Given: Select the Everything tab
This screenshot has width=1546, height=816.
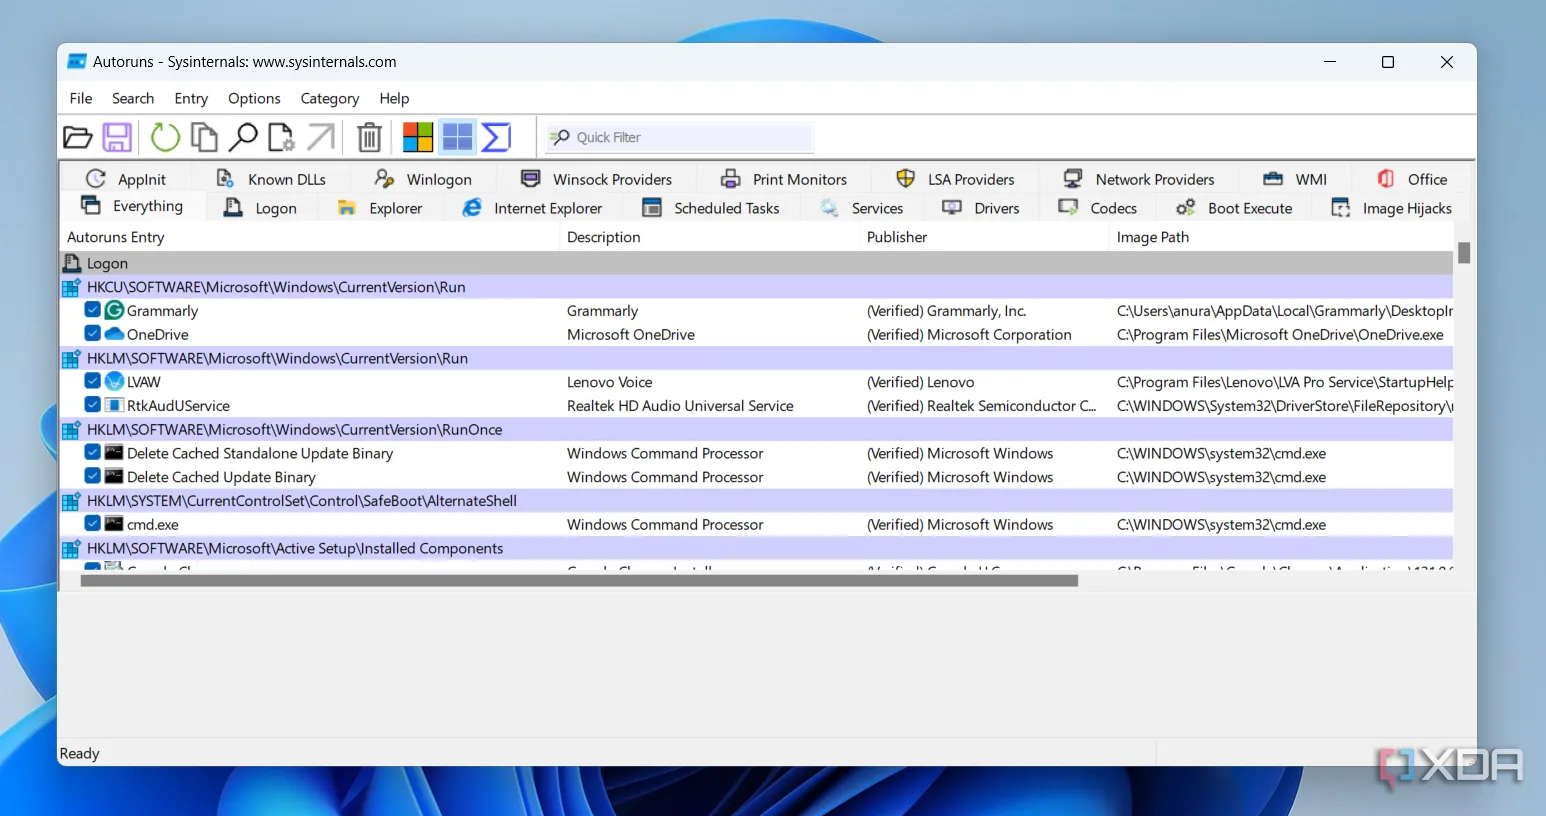Looking at the screenshot, I should (132, 206).
